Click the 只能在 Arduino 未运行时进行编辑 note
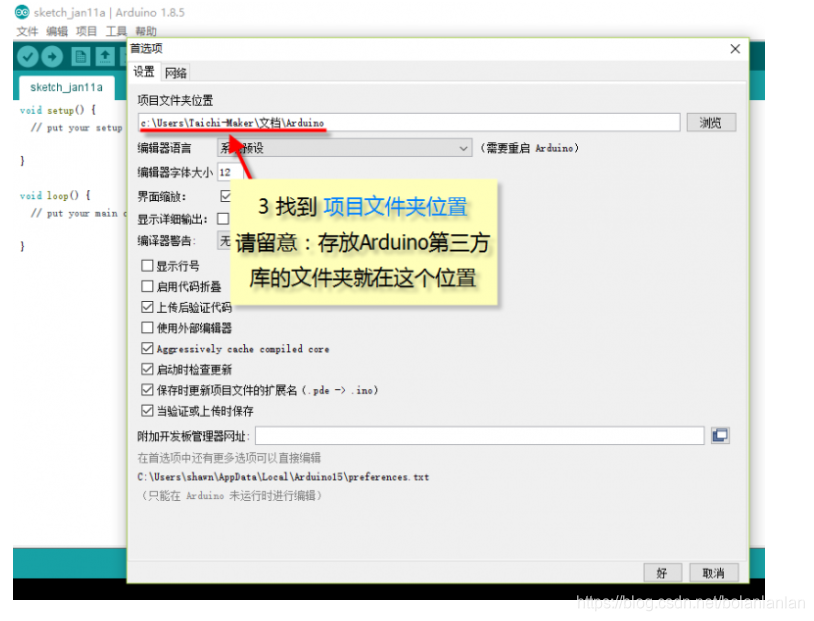 [x=231, y=496]
